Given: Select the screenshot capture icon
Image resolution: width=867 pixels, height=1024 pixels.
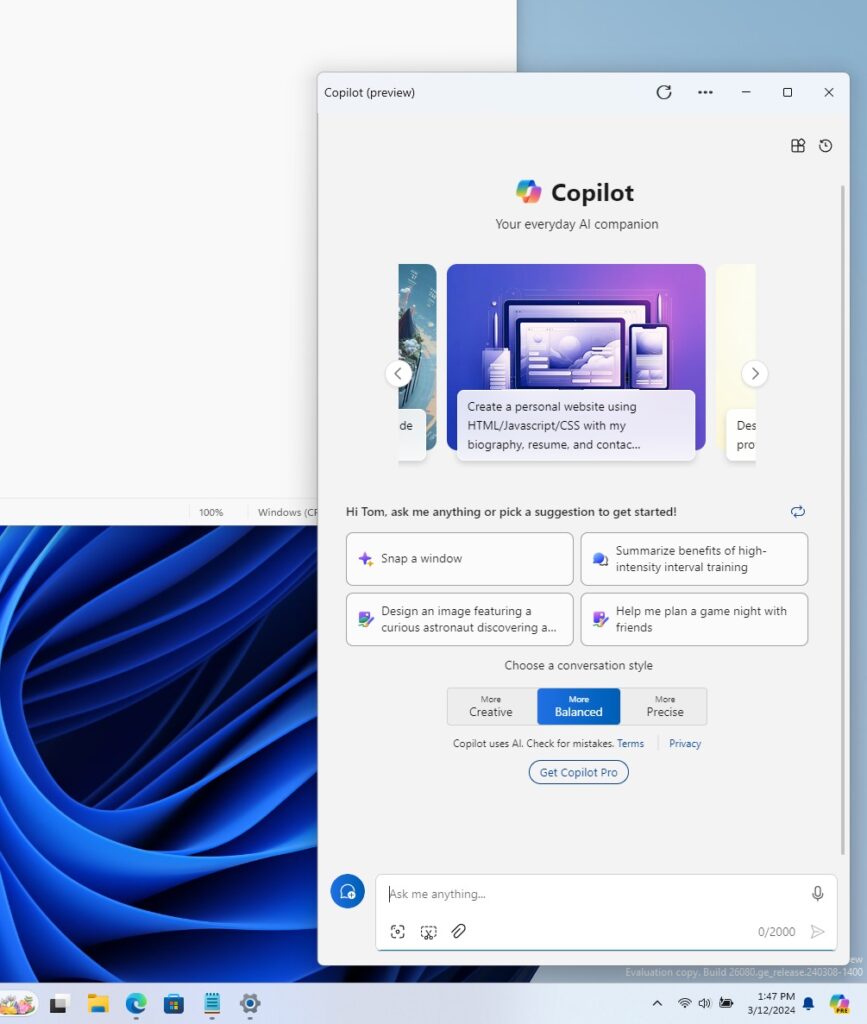Looking at the screenshot, I should pos(398,931).
